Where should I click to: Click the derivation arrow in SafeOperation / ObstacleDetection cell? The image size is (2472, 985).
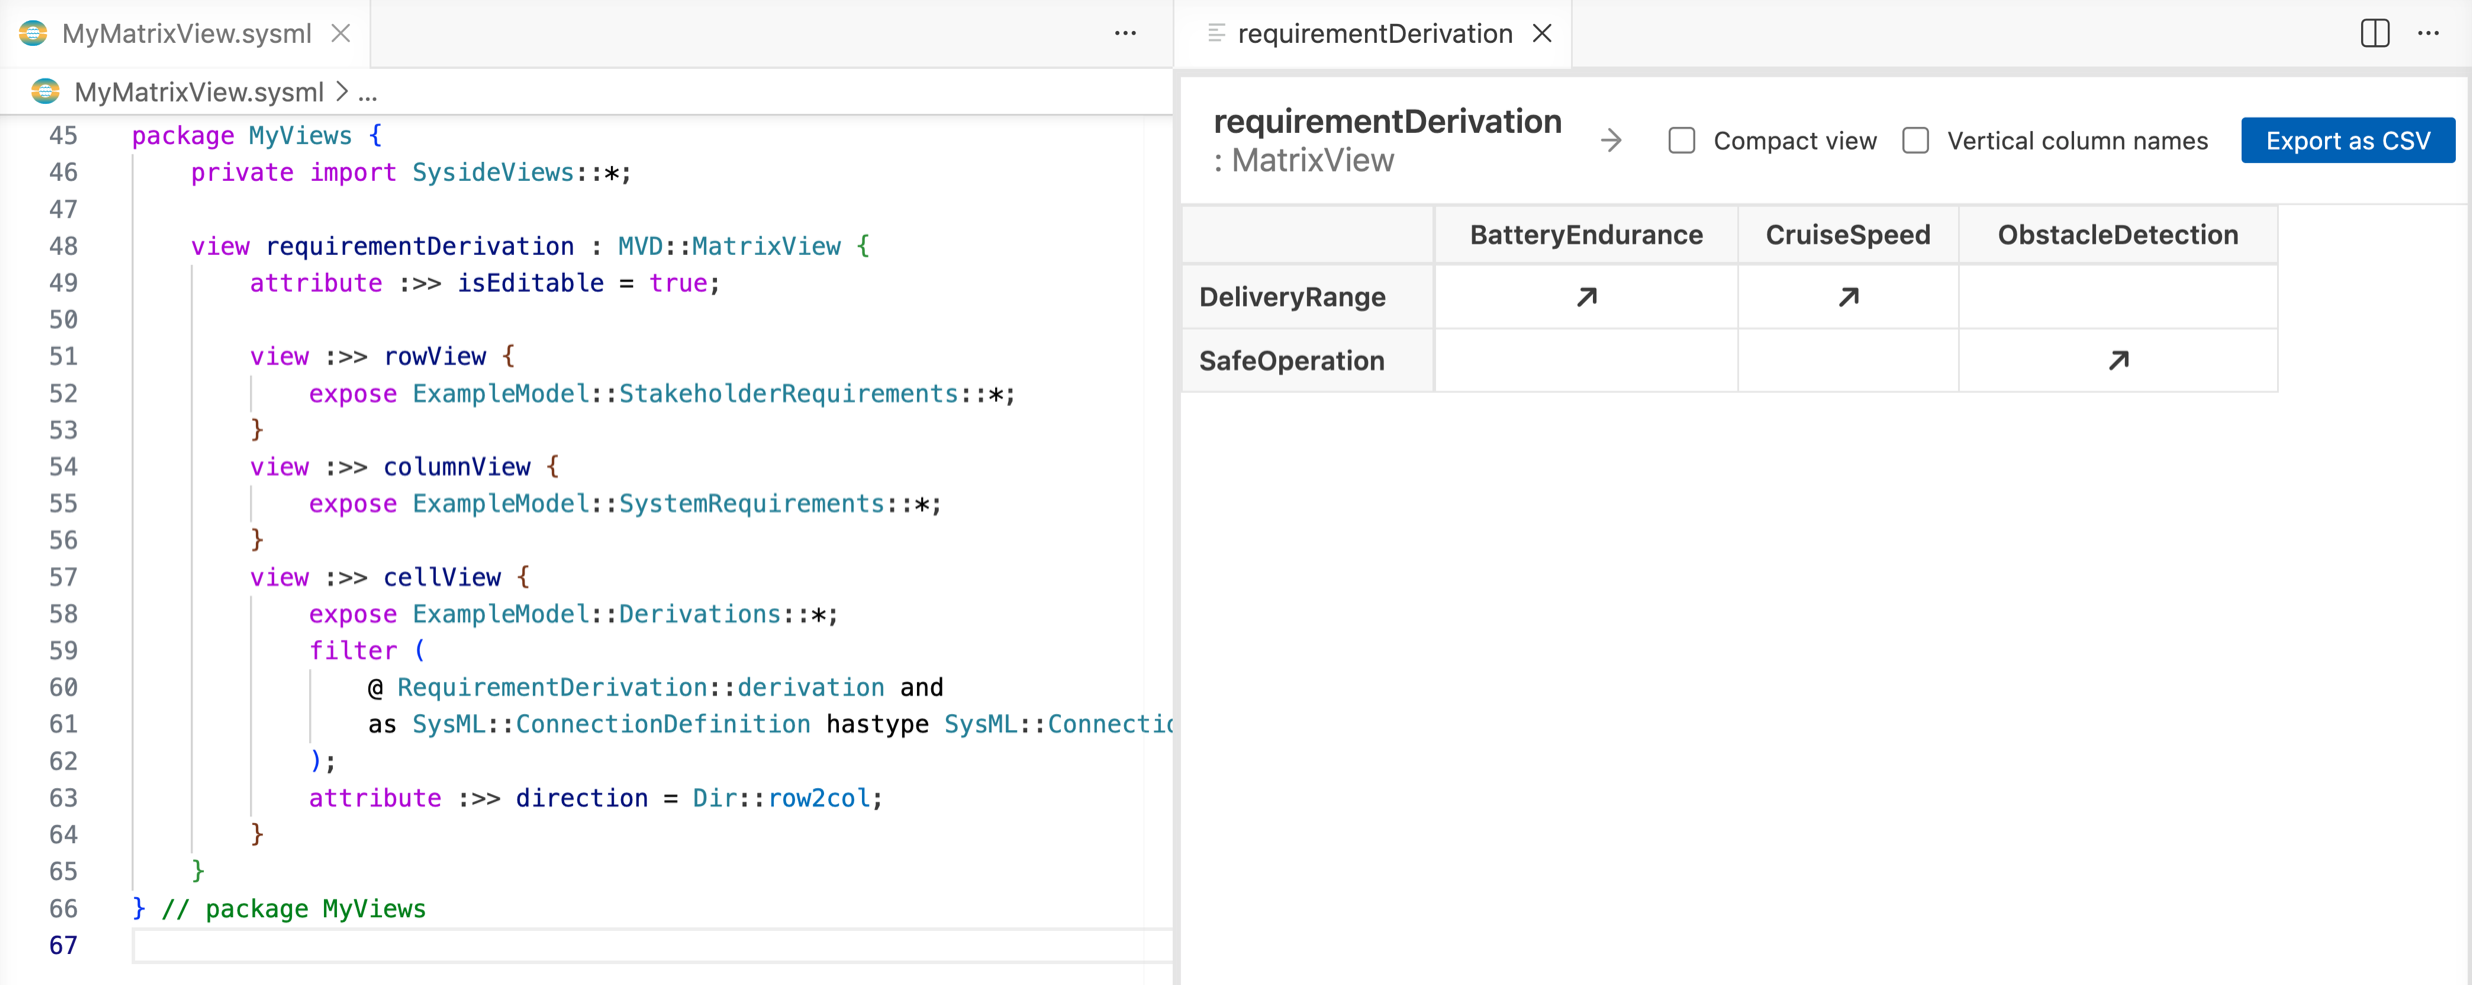click(x=2119, y=360)
